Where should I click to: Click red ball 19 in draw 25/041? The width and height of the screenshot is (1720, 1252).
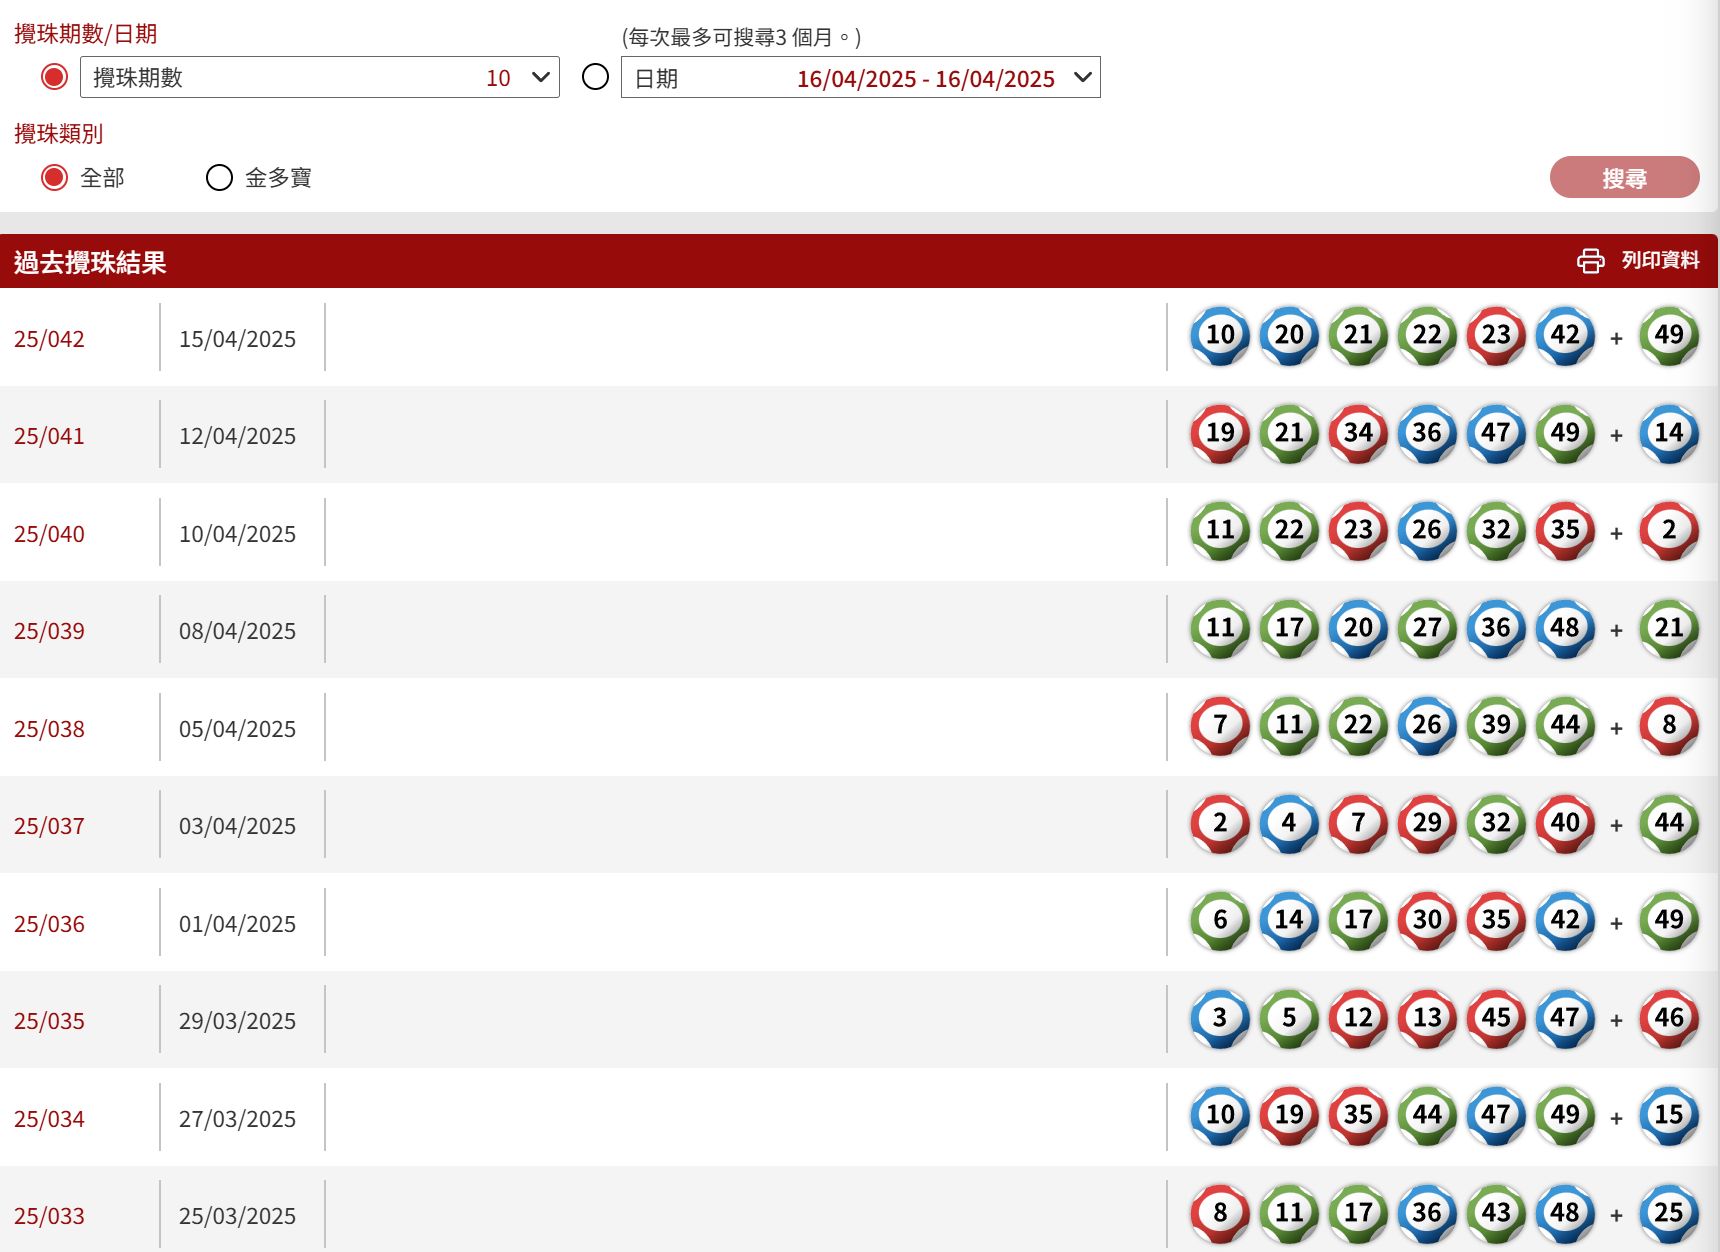coord(1219,433)
